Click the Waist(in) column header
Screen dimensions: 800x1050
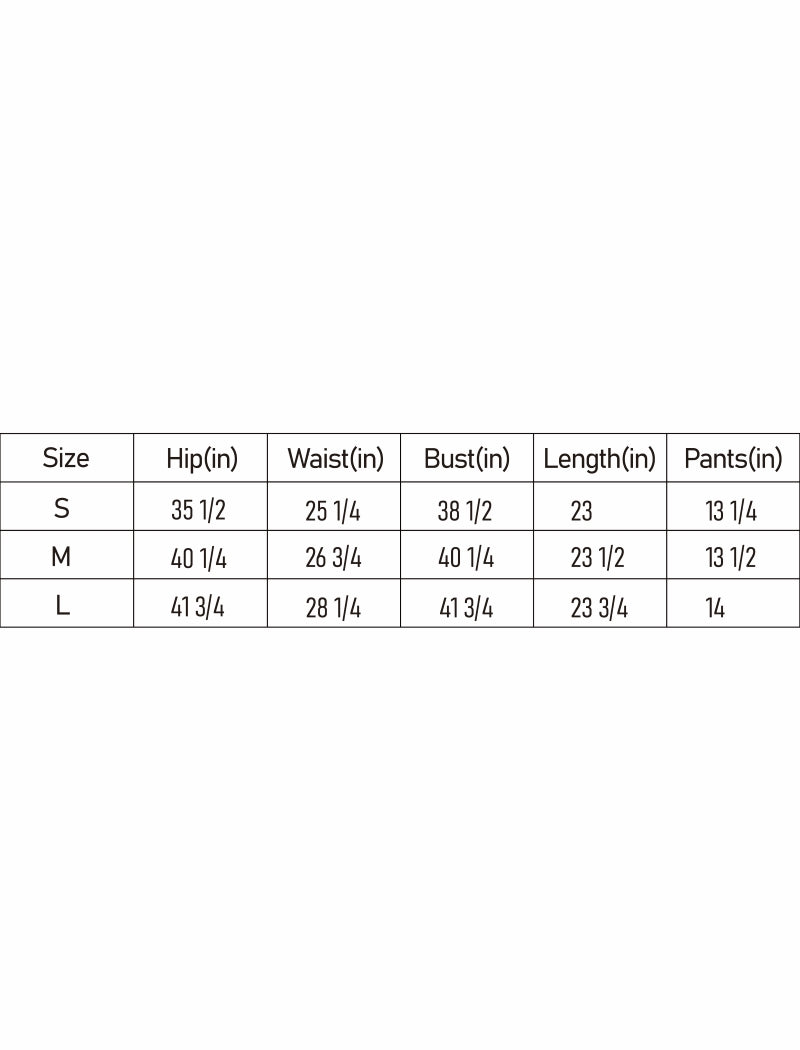335,459
